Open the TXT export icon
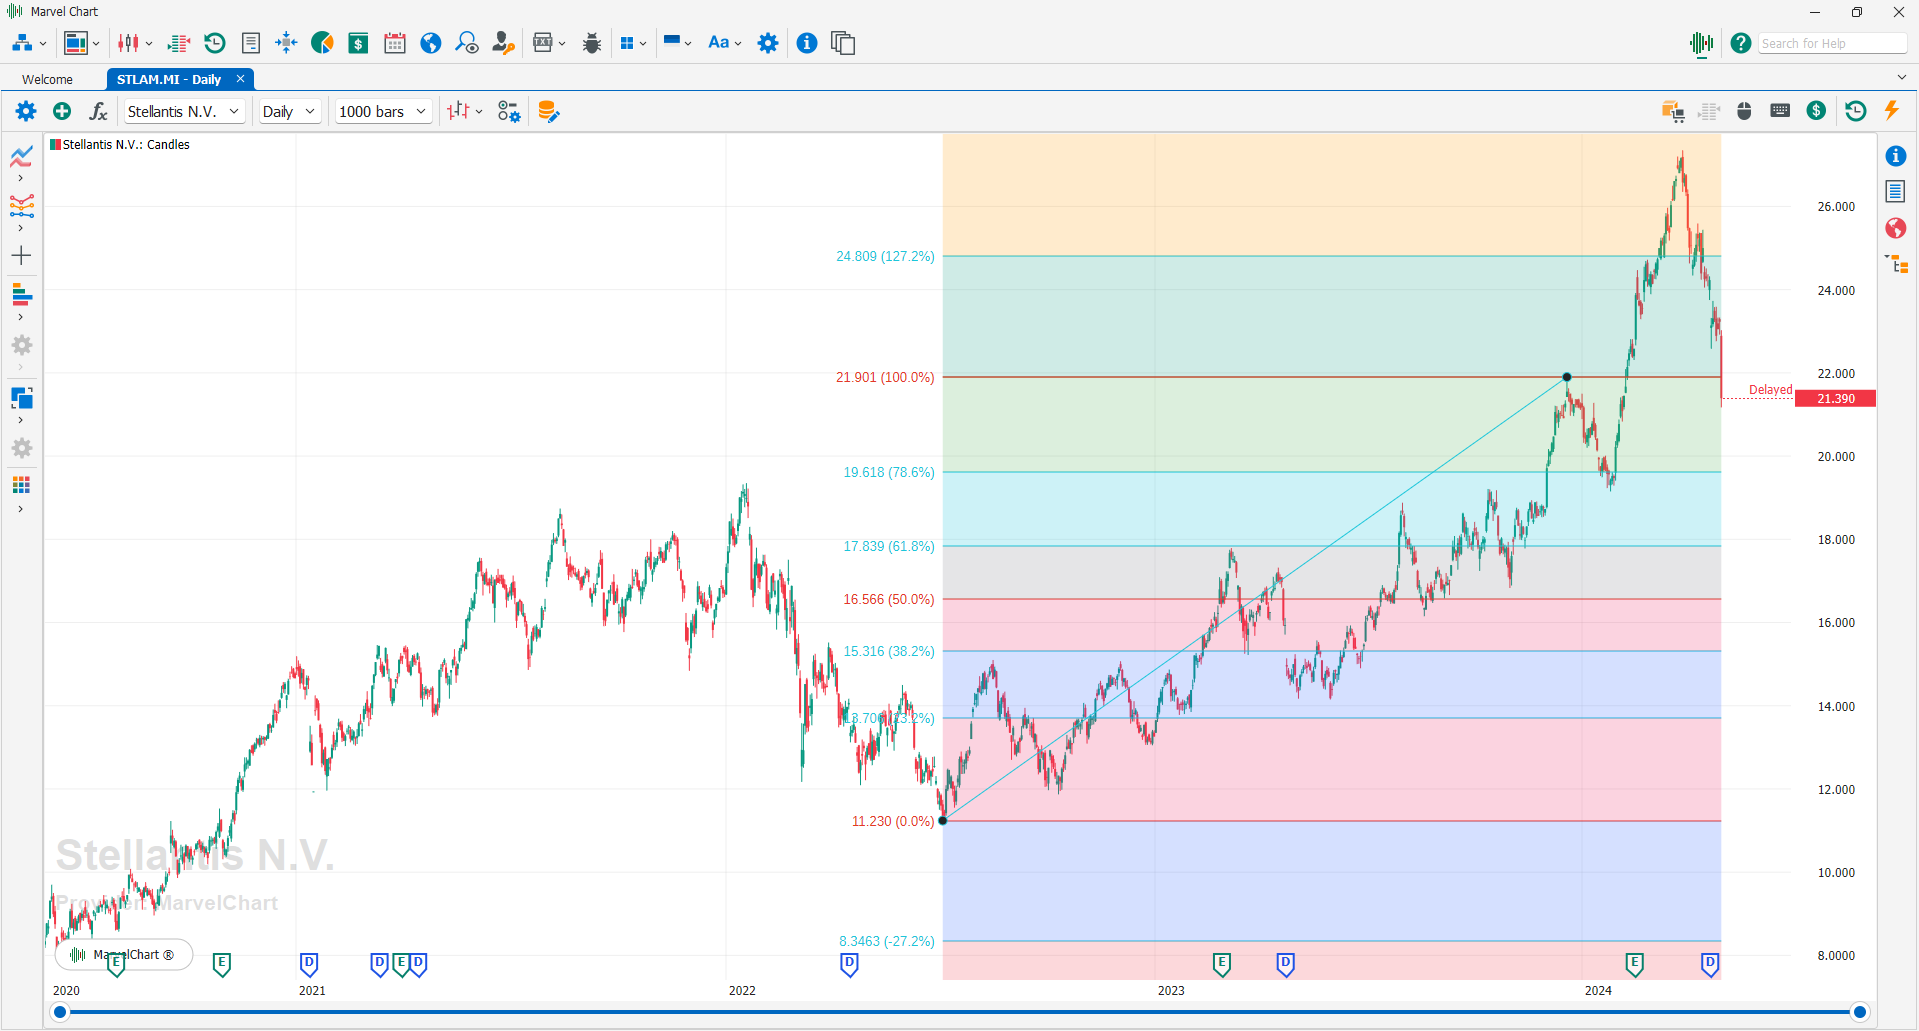Image resolution: width=1919 pixels, height=1031 pixels. pyautogui.click(x=543, y=43)
